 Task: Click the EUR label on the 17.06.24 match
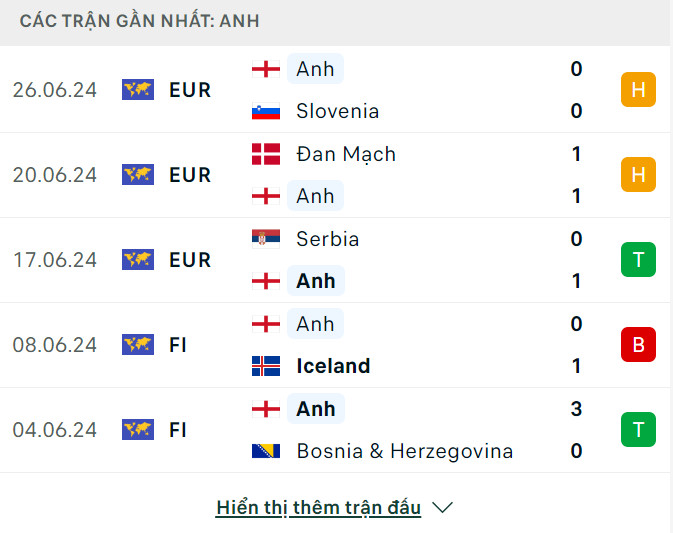tap(190, 260)
